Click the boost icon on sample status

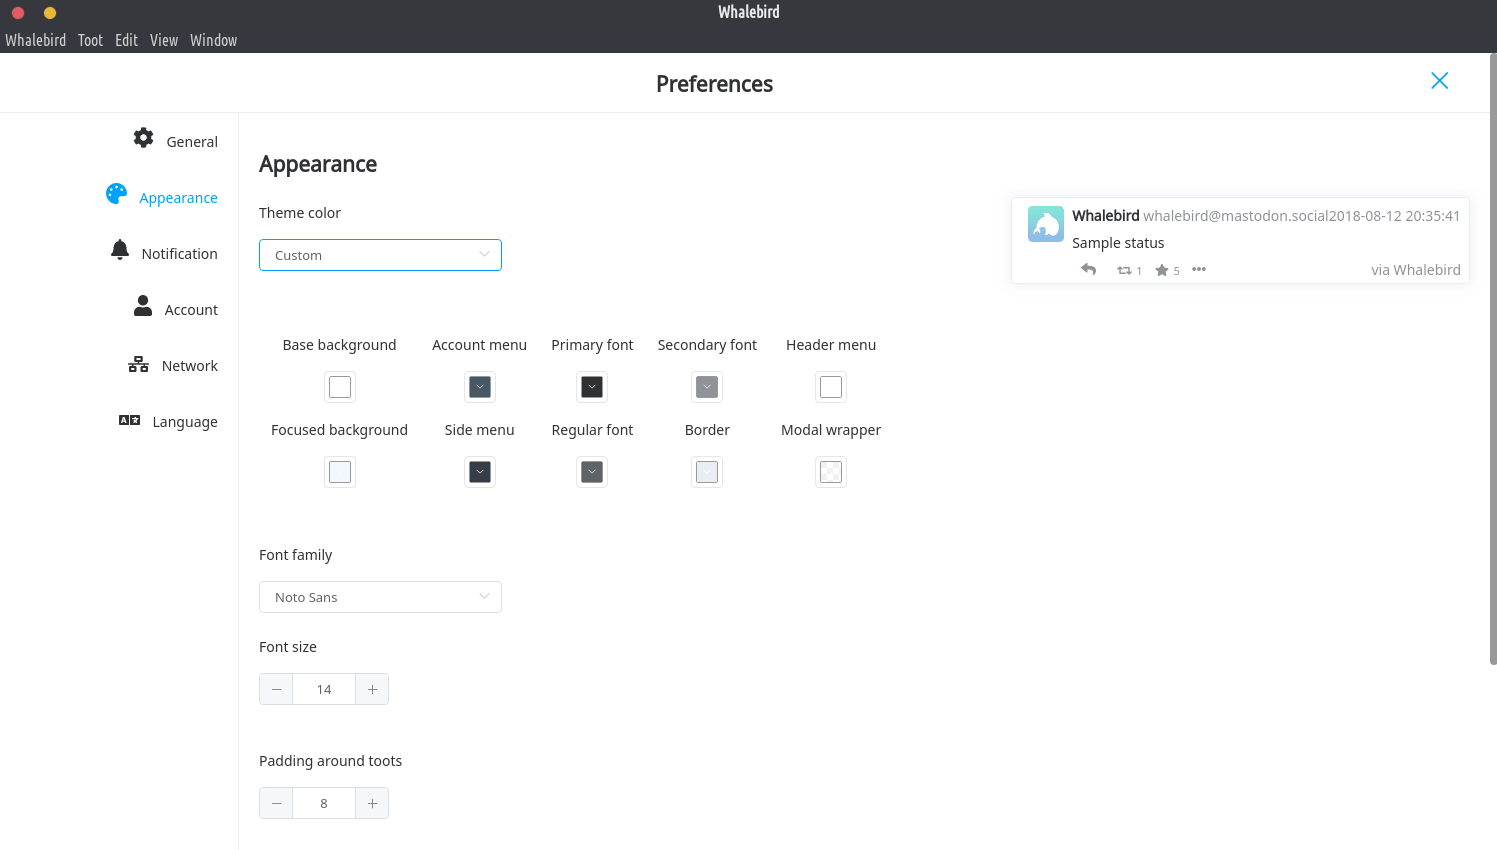tap(1124, 271)
